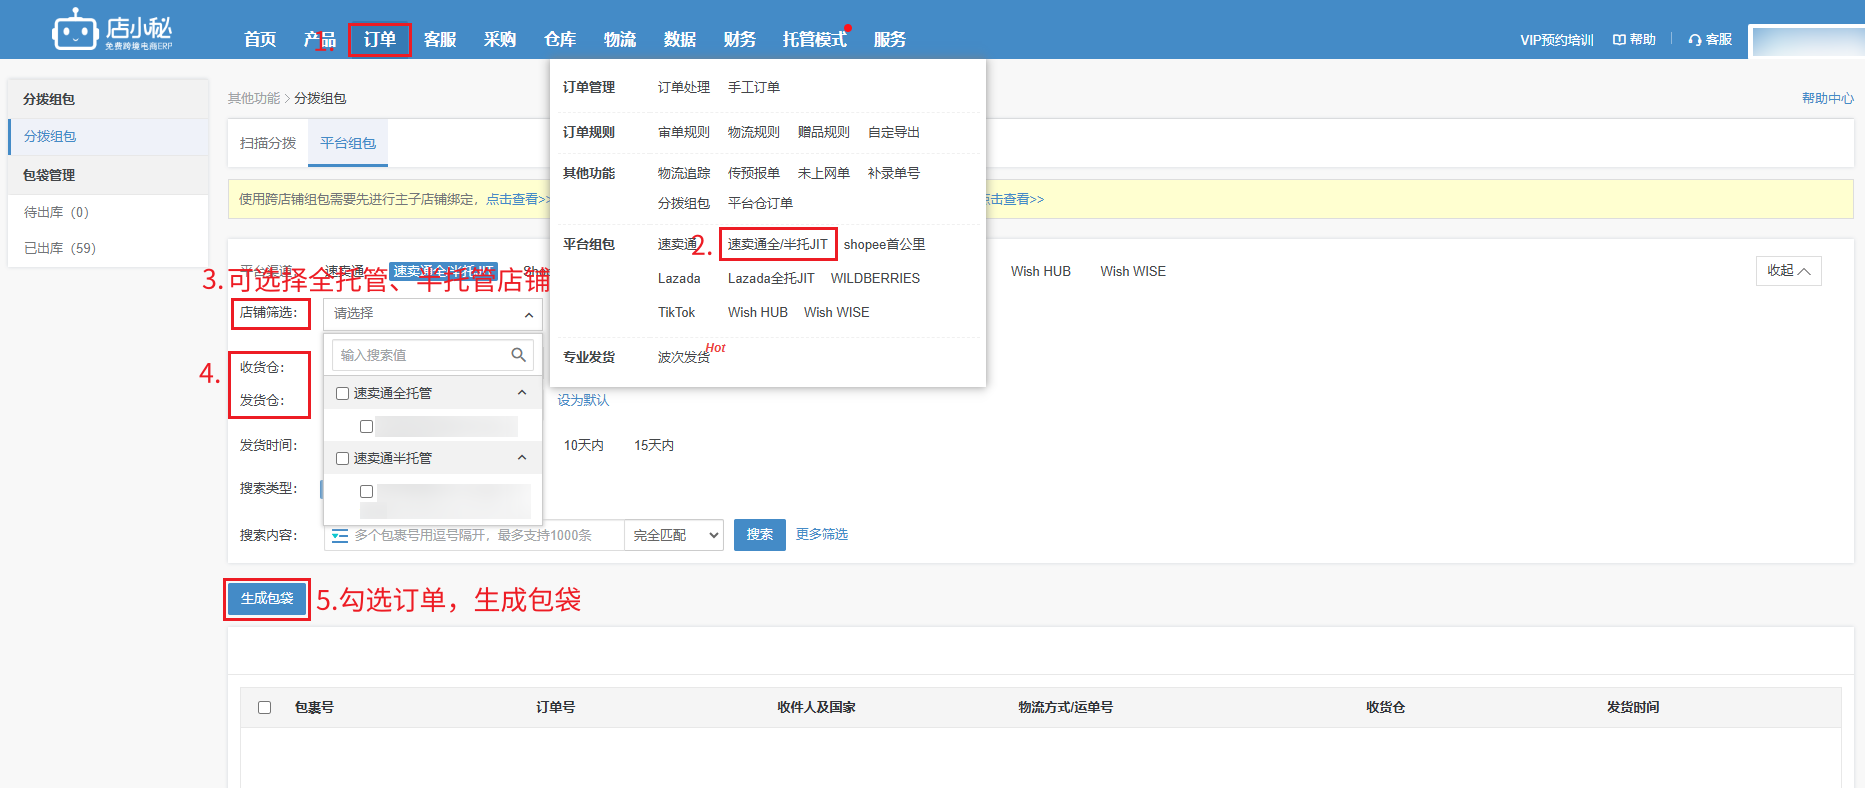Tick the 速卖通半托管 checkbox
Screen dimensions: 1865x788
342,458
